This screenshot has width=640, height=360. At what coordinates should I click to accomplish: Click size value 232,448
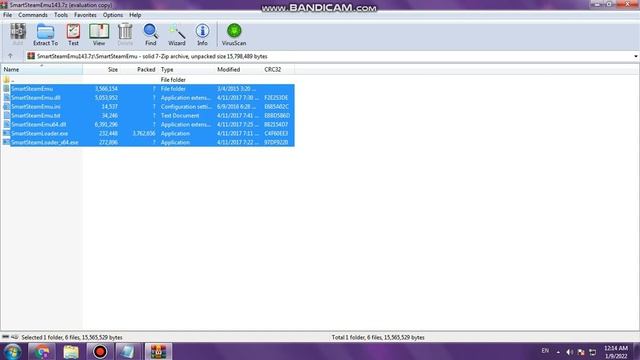tap(108, 133)
